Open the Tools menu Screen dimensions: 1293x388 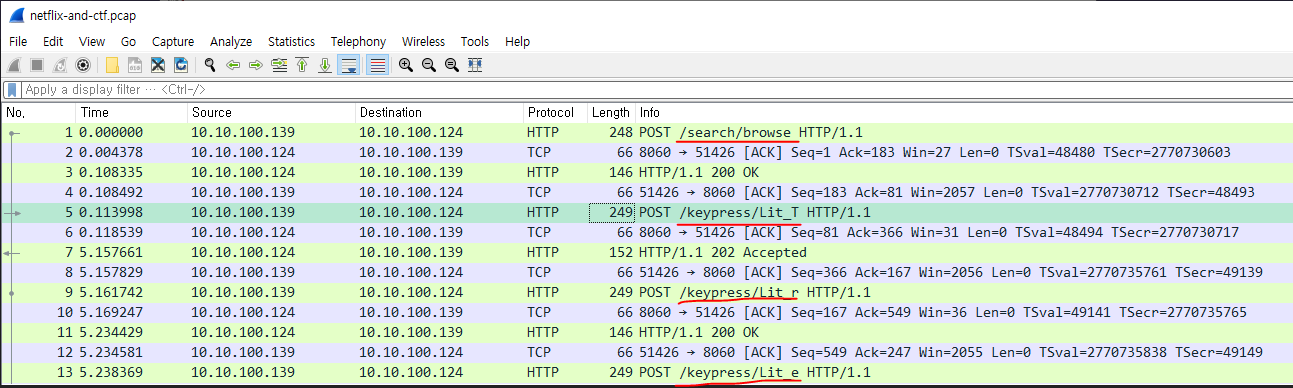point(475,42)
